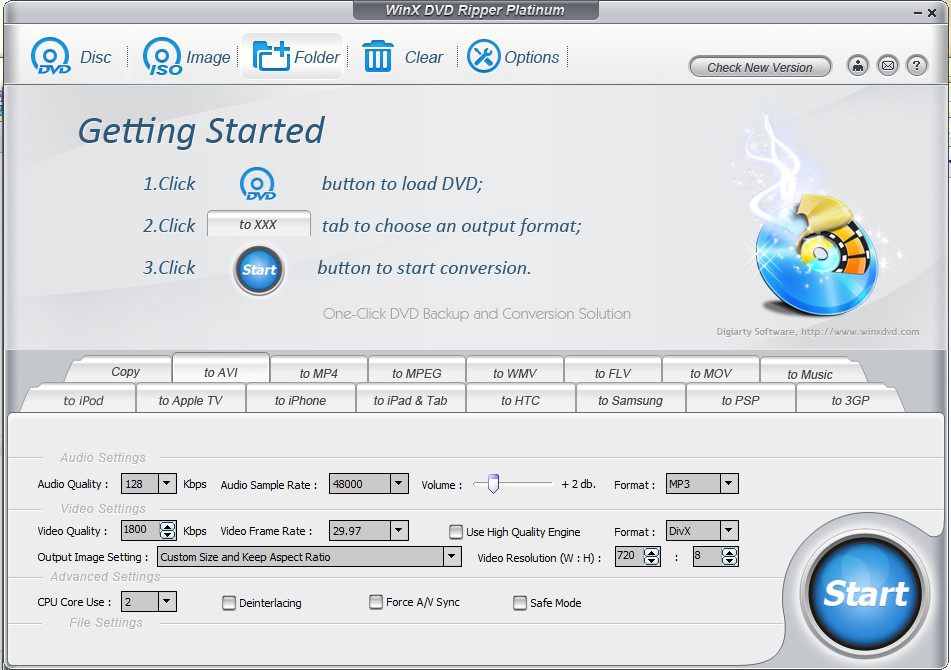Viewport: 951px width, 670px height.
Task: Click the Folder source icon
Action: coord(271,57)
